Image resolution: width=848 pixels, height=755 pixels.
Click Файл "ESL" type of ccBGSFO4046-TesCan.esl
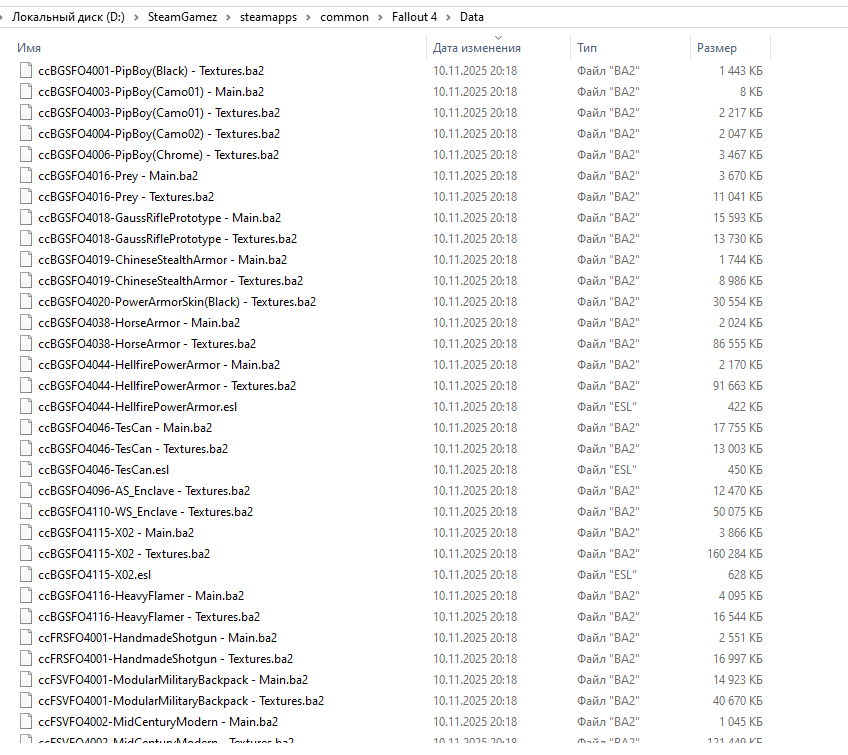tap(607, 469)
